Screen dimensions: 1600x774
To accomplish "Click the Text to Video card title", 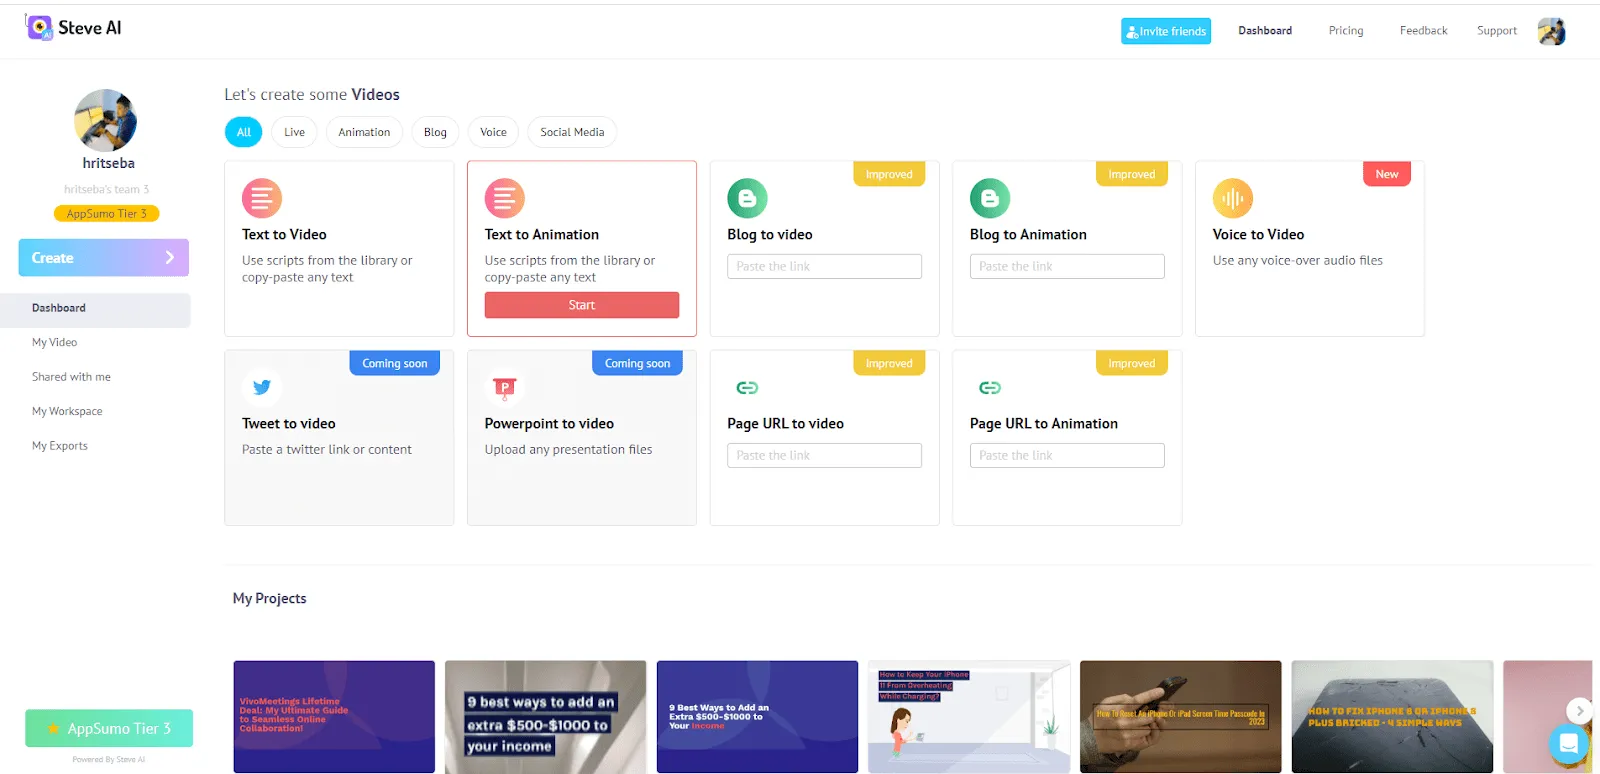I will [284, 234].
